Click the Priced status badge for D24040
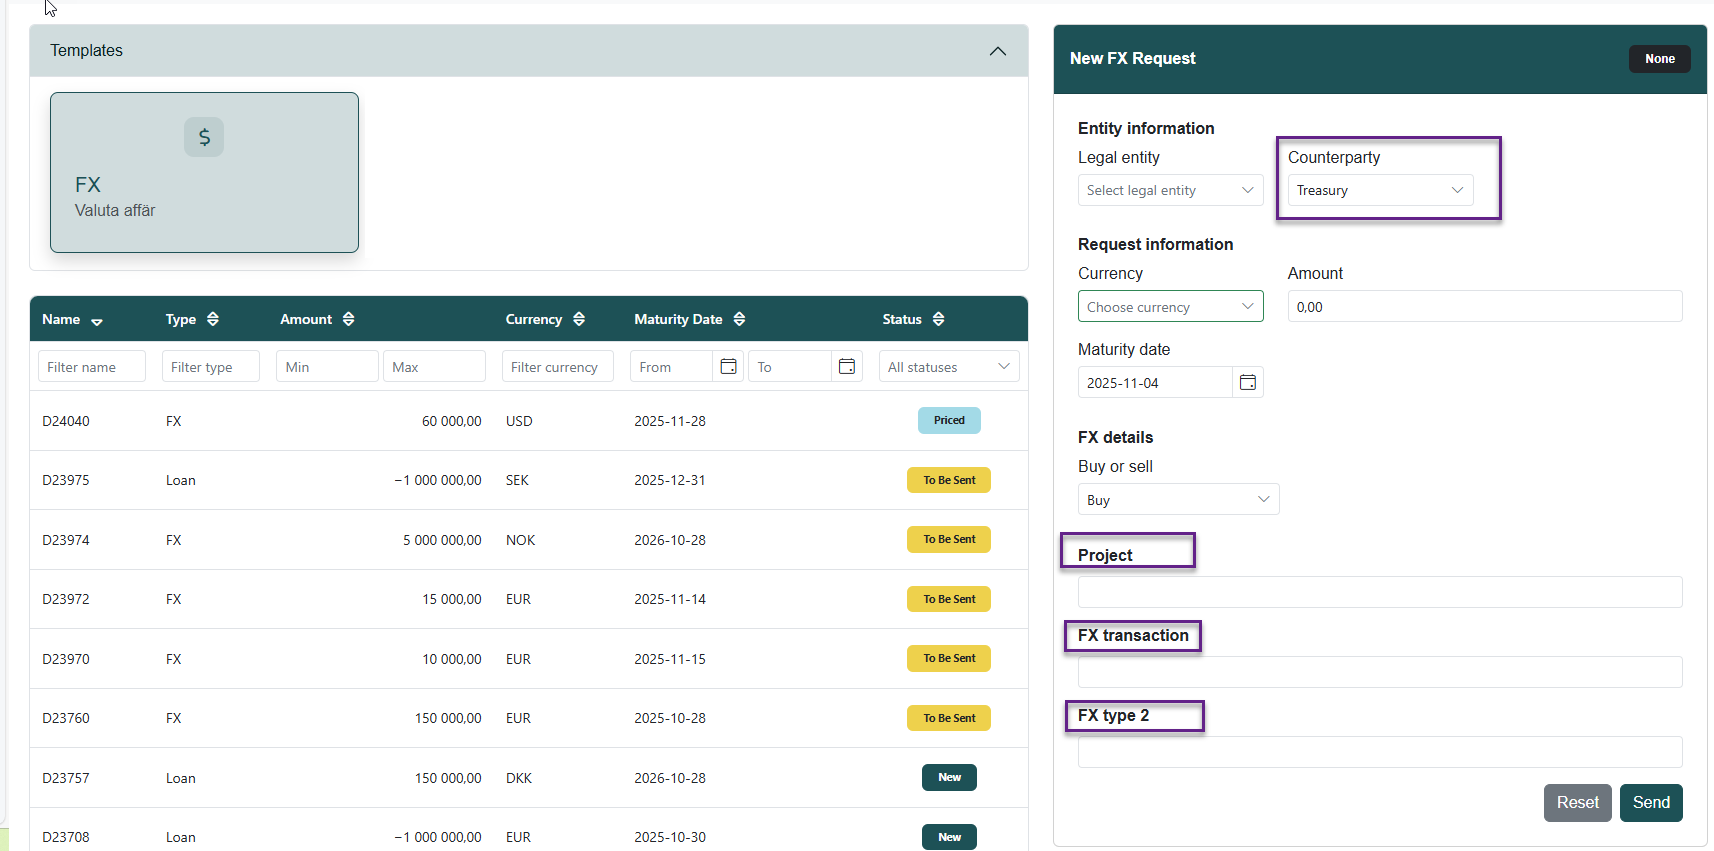Image resolution: width=1714 pixels, height=851 pixels. pos(949,421)
